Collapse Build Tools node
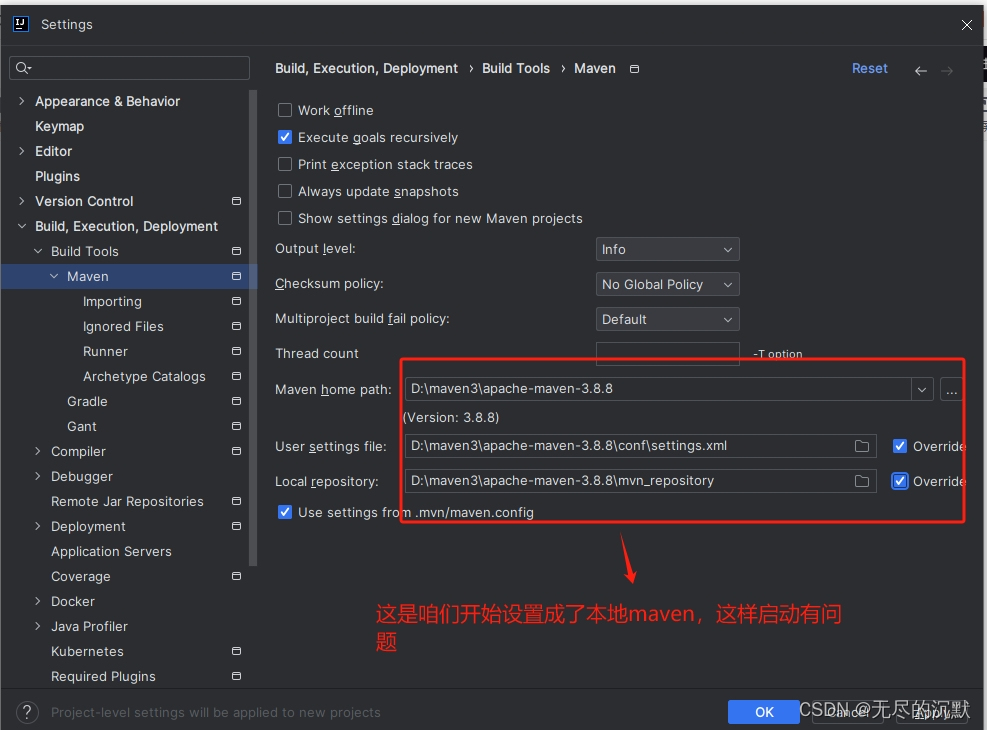 (x=38, y=251)
